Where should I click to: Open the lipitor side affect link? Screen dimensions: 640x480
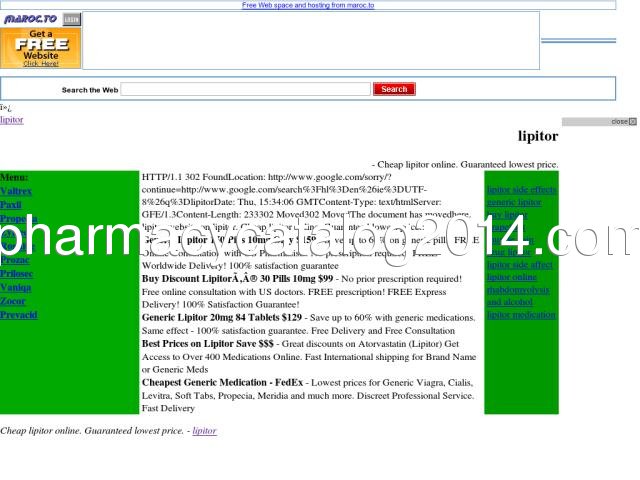520,265
